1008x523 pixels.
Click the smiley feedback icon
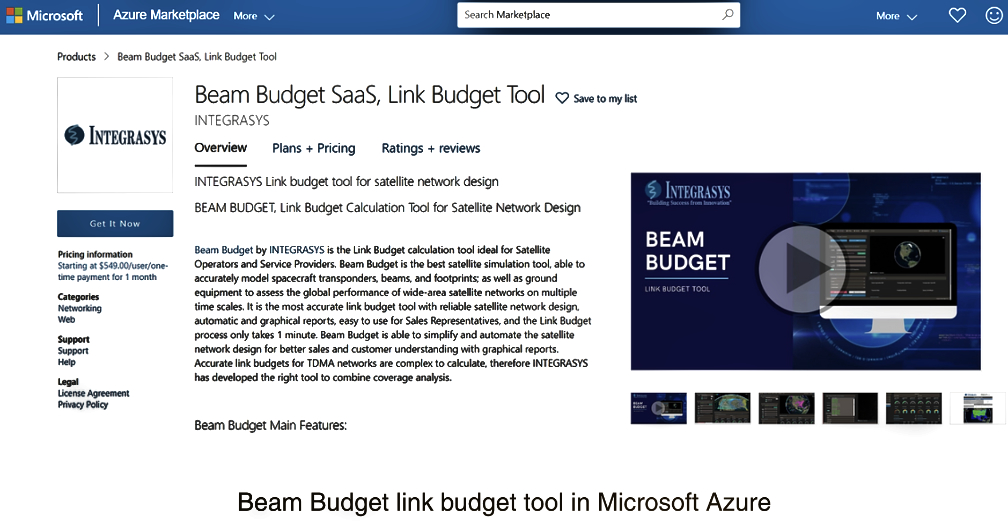click(x=994, y=15)
